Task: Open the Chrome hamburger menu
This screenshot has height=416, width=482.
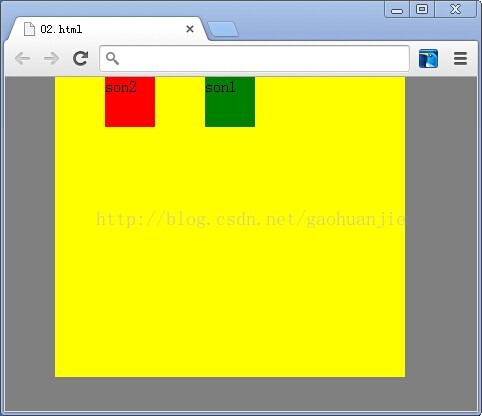Action: pos(460,59)
